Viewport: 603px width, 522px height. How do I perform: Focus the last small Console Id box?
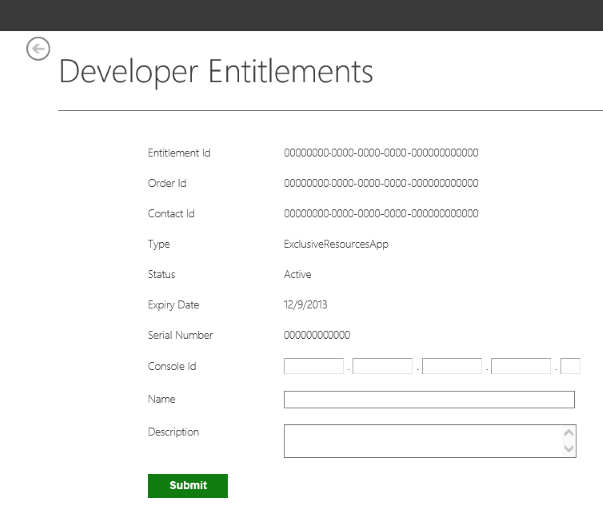pos(570,366)
